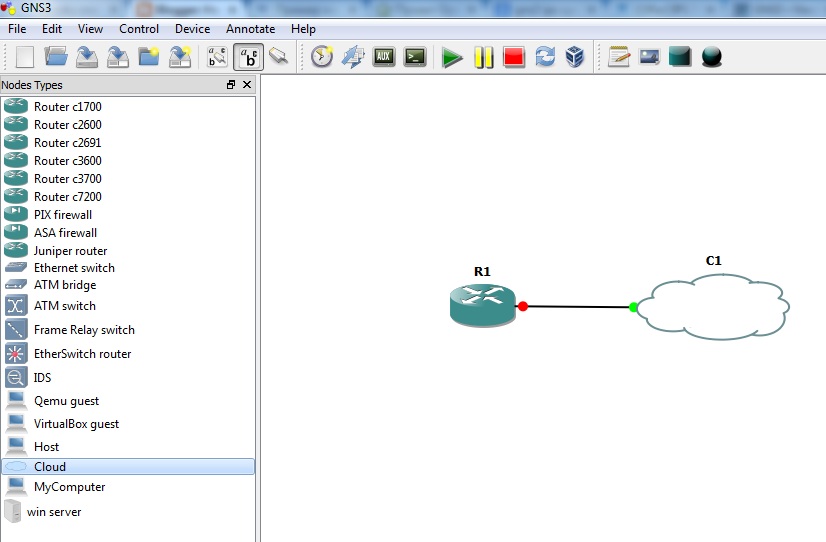Close the Nodes Types panel

247,85
